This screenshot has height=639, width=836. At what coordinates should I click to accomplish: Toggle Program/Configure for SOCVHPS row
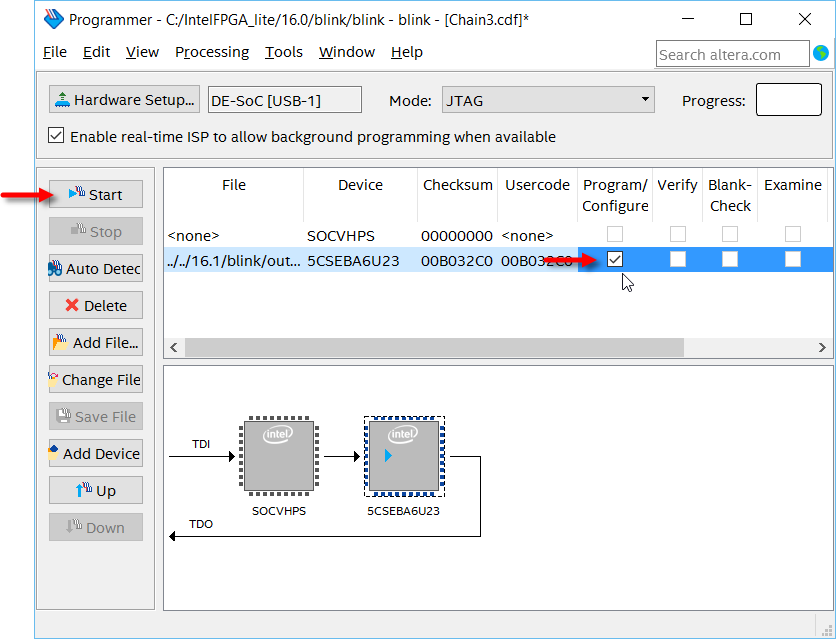coord(615,234)
